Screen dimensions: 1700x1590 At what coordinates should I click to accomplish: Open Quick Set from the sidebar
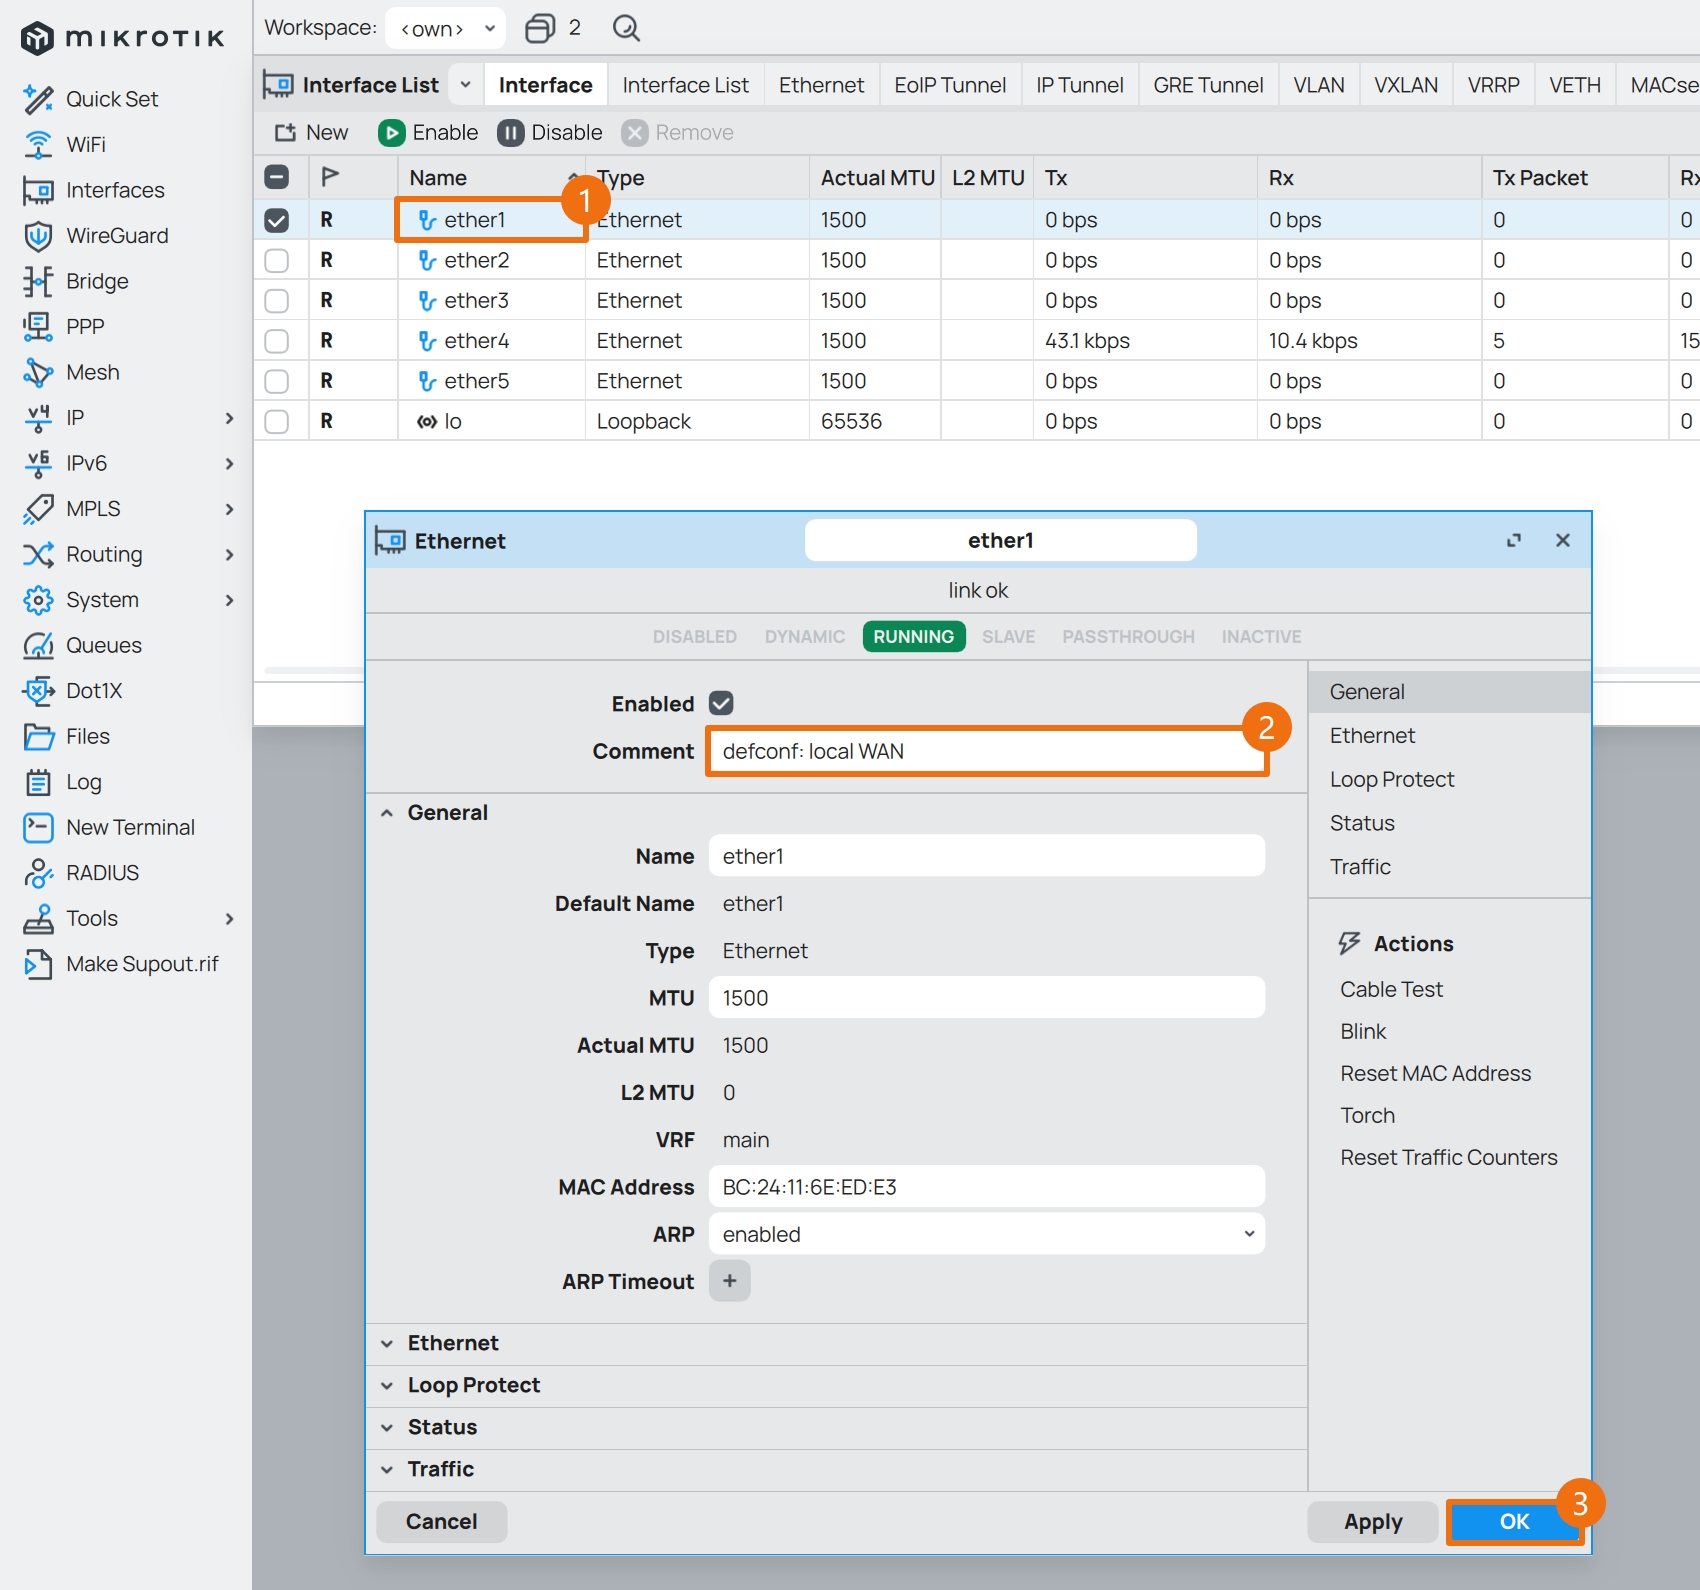tap(91, 99)
